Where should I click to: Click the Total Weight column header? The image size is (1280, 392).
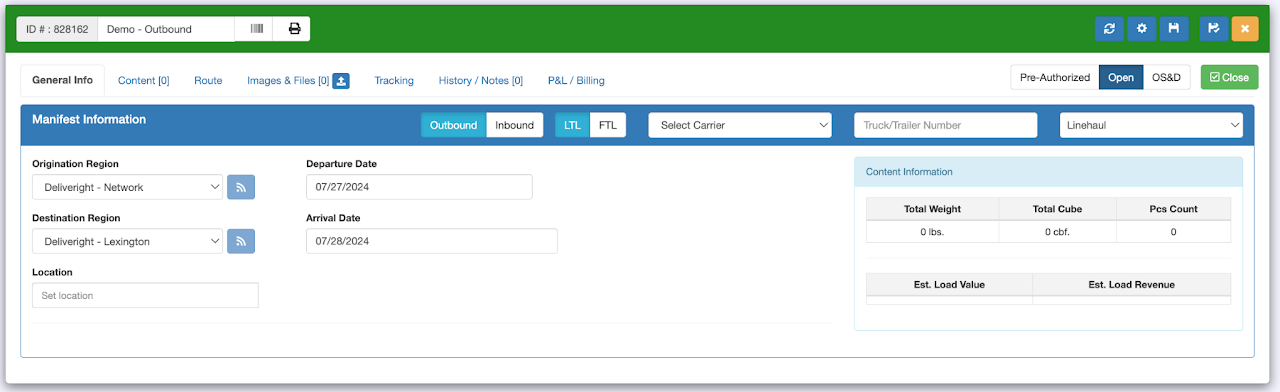coord(932,209)
